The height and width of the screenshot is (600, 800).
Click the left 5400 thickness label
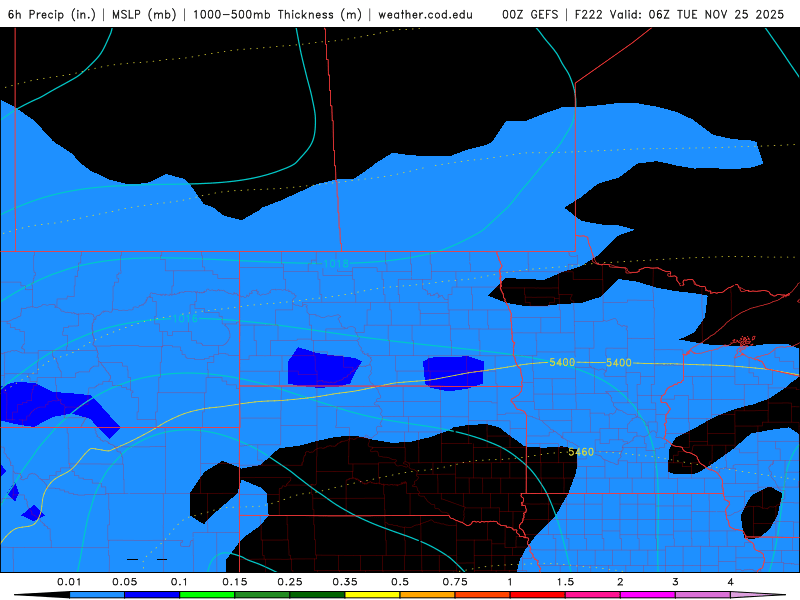tap(562, 362)
